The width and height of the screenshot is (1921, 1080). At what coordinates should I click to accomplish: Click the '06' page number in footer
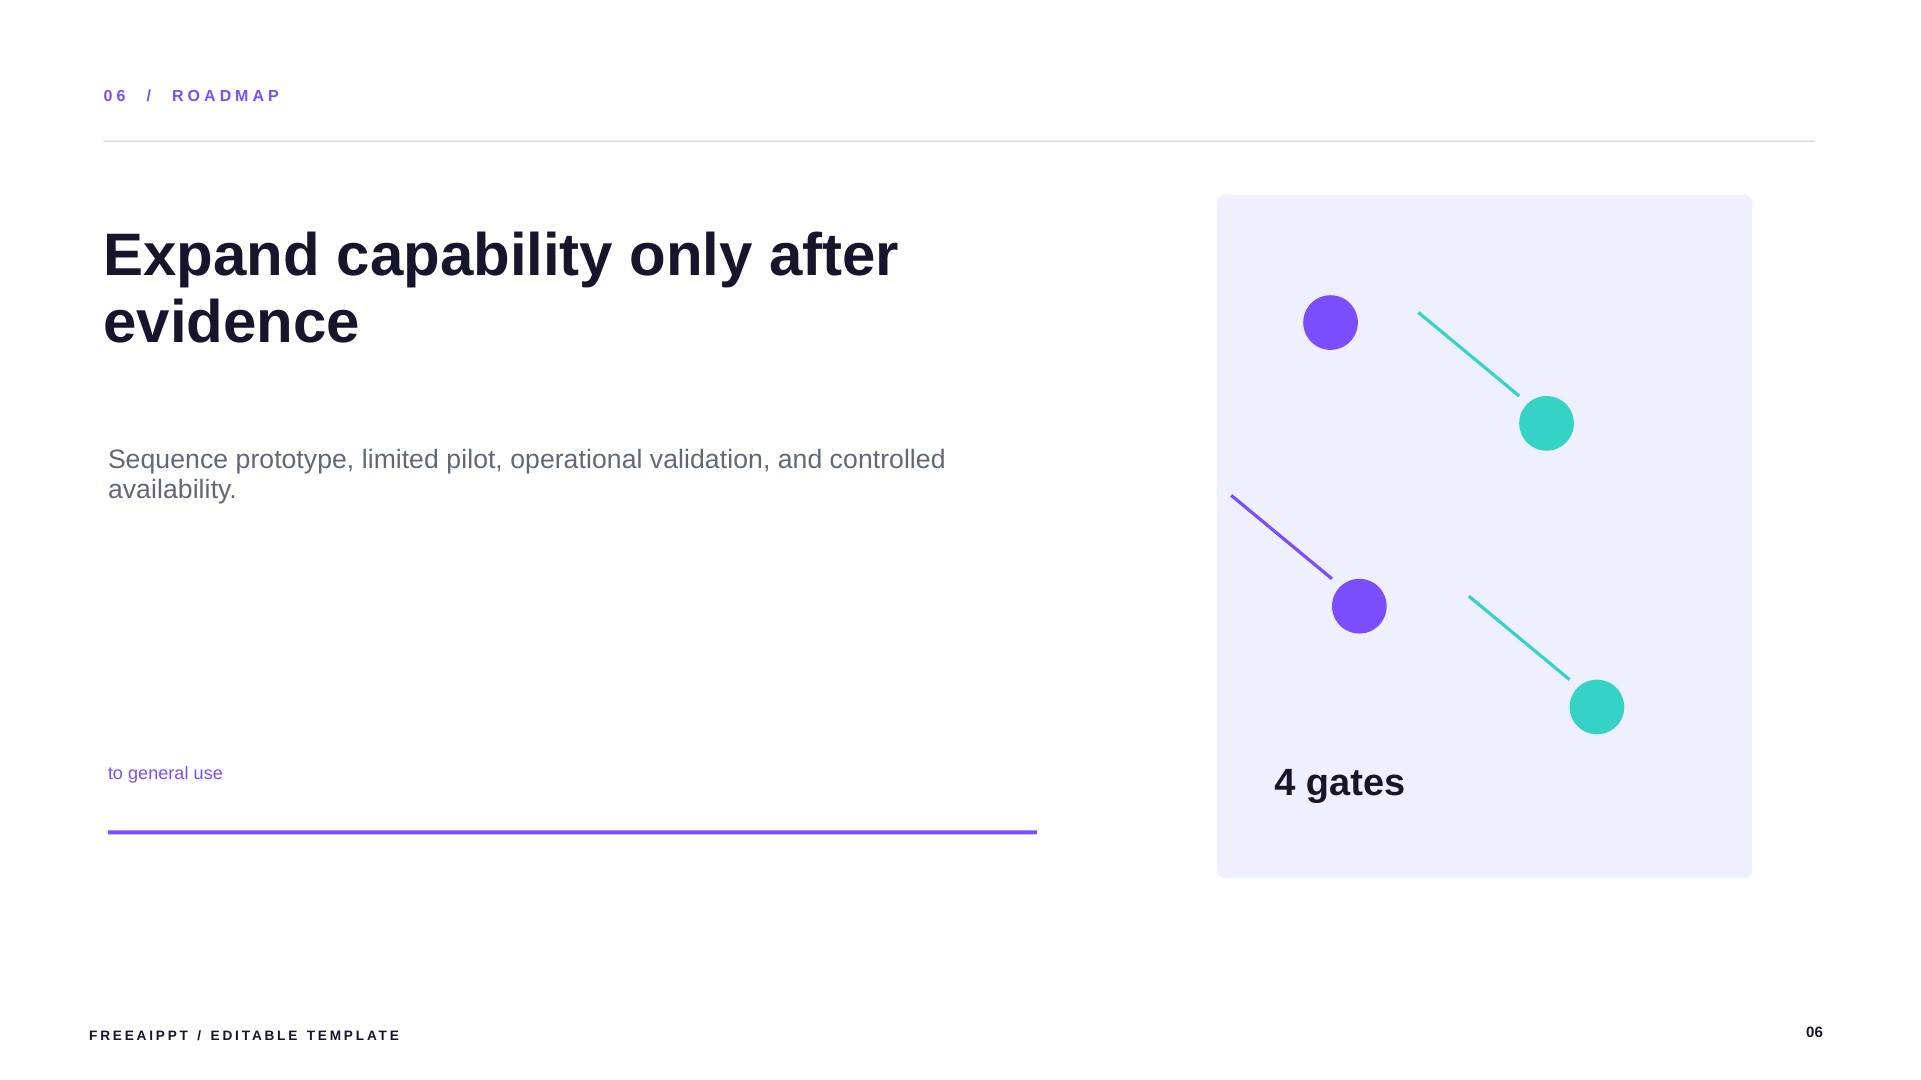[x=1814, y=1032]
